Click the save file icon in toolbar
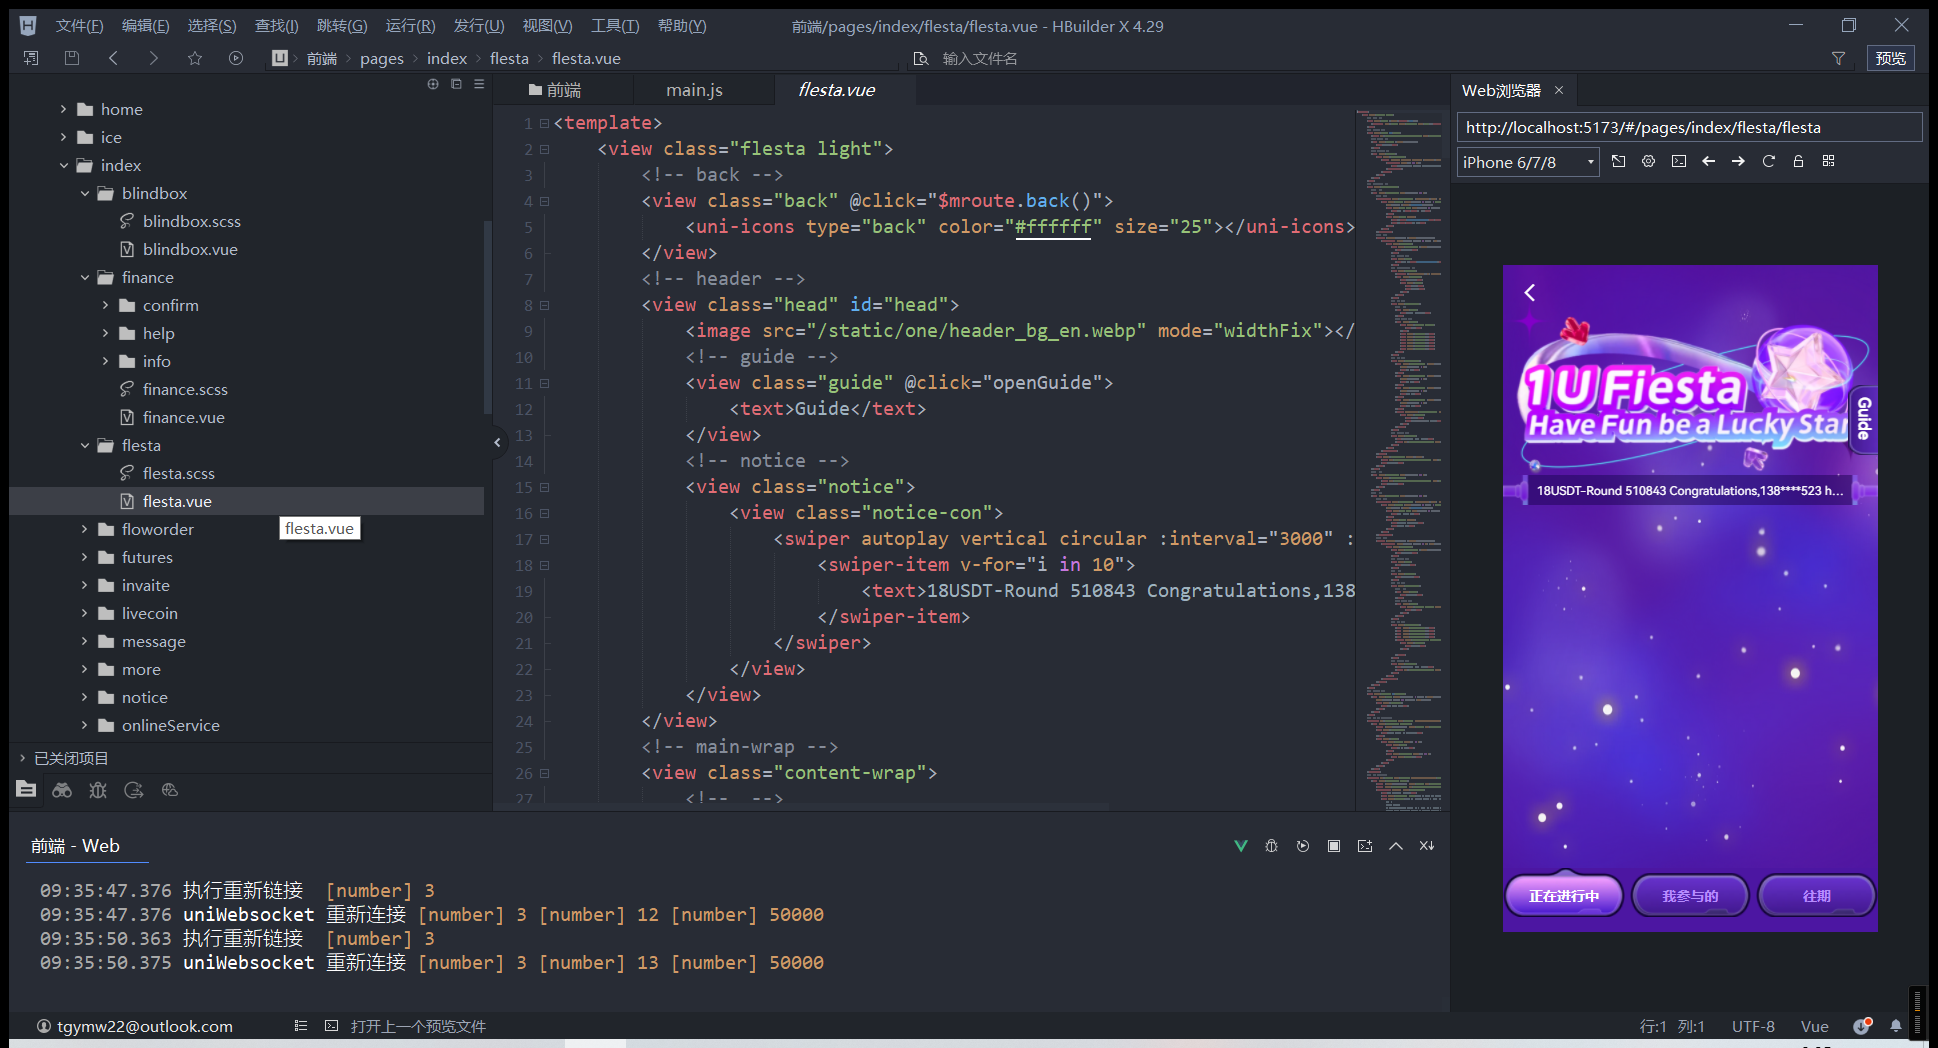 [72, 58]
